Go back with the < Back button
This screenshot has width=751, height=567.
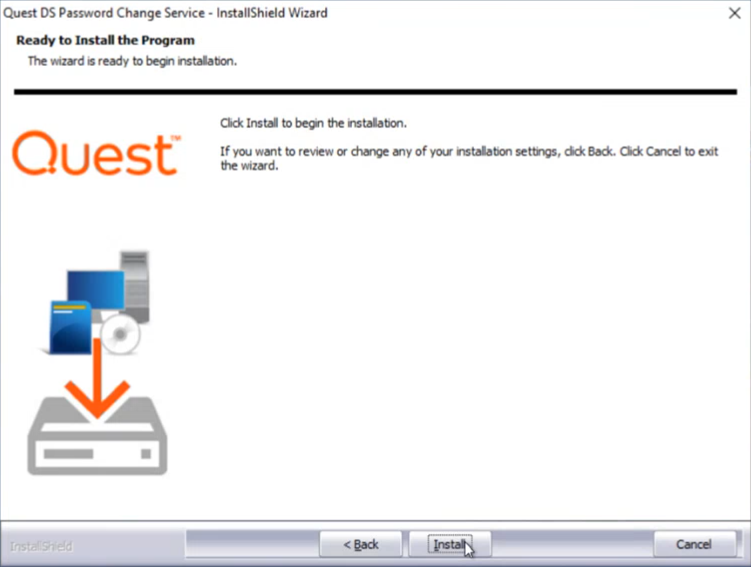361,544
